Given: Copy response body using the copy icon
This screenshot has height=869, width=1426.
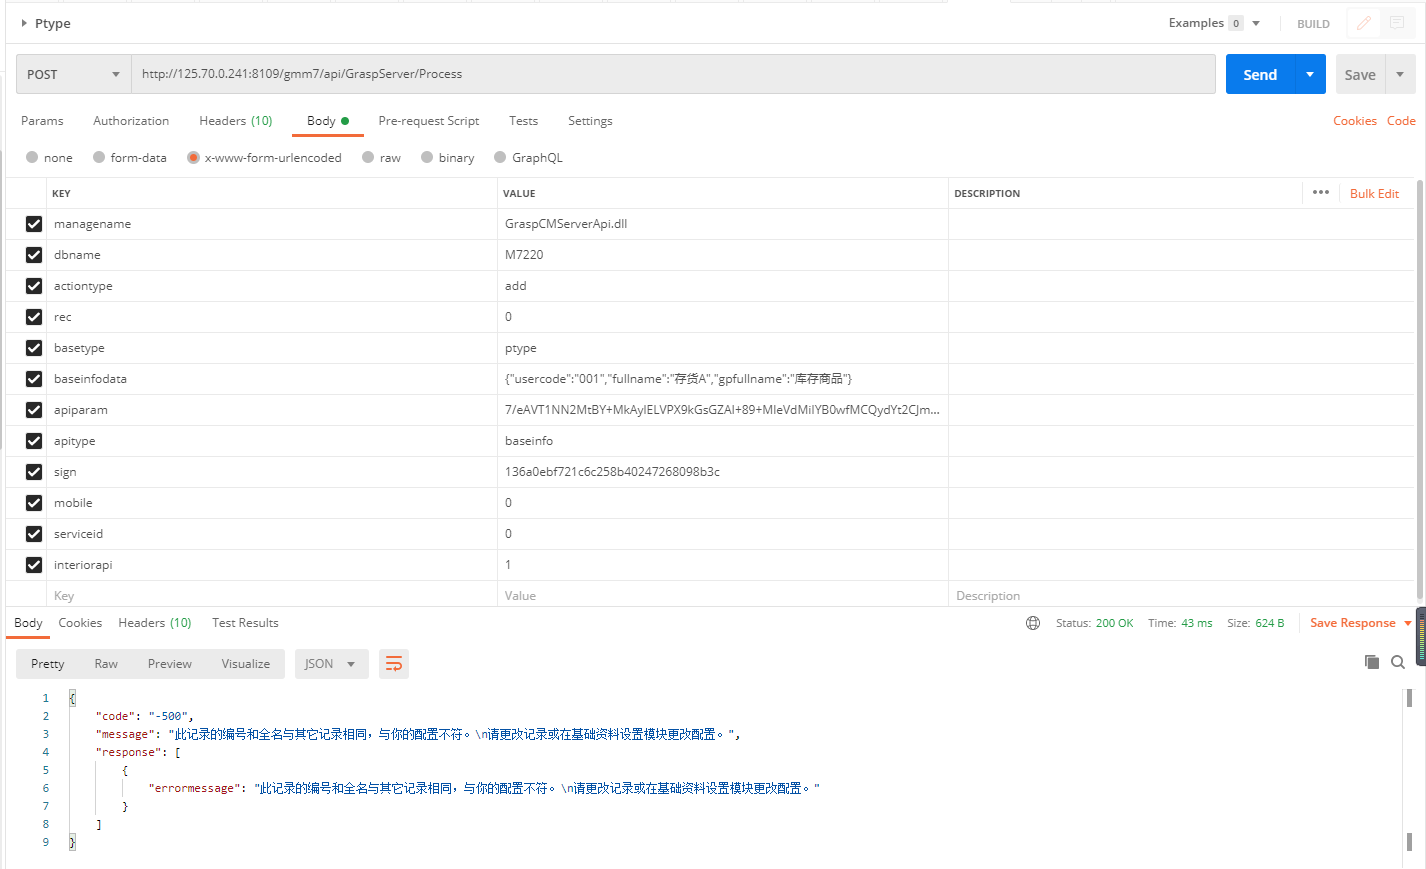Looking at the screenshot, I should (x=1371, y=662).
